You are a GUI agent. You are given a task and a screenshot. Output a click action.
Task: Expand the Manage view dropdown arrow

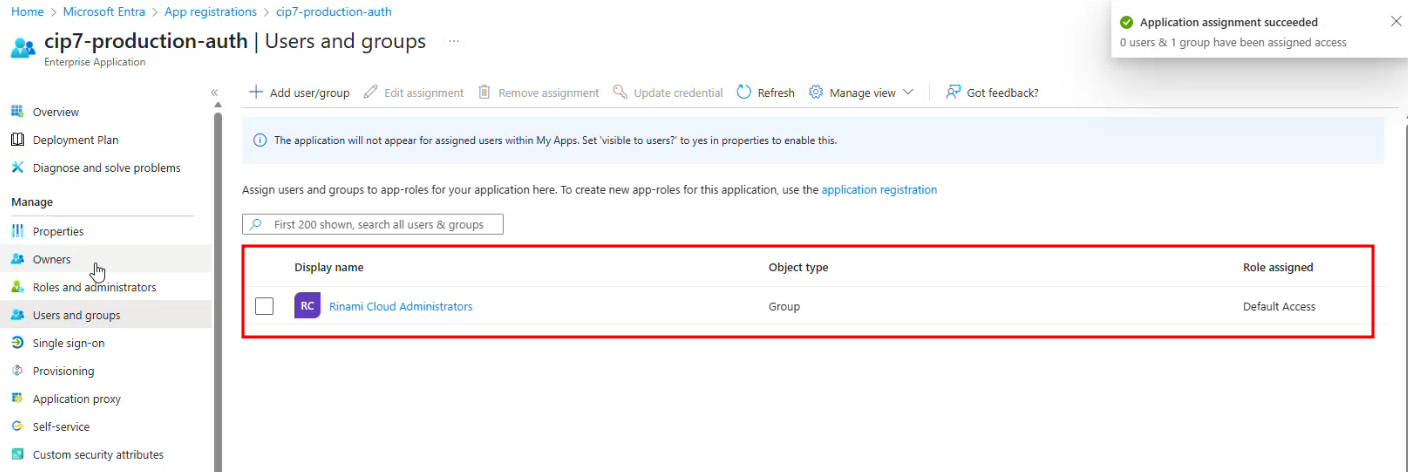pos(908,92)
